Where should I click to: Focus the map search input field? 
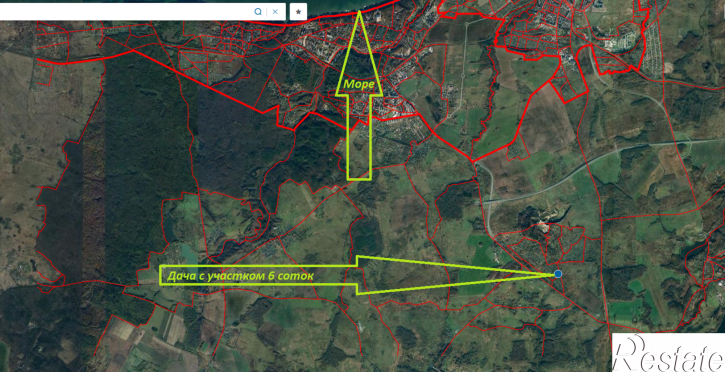click(125, 12)
